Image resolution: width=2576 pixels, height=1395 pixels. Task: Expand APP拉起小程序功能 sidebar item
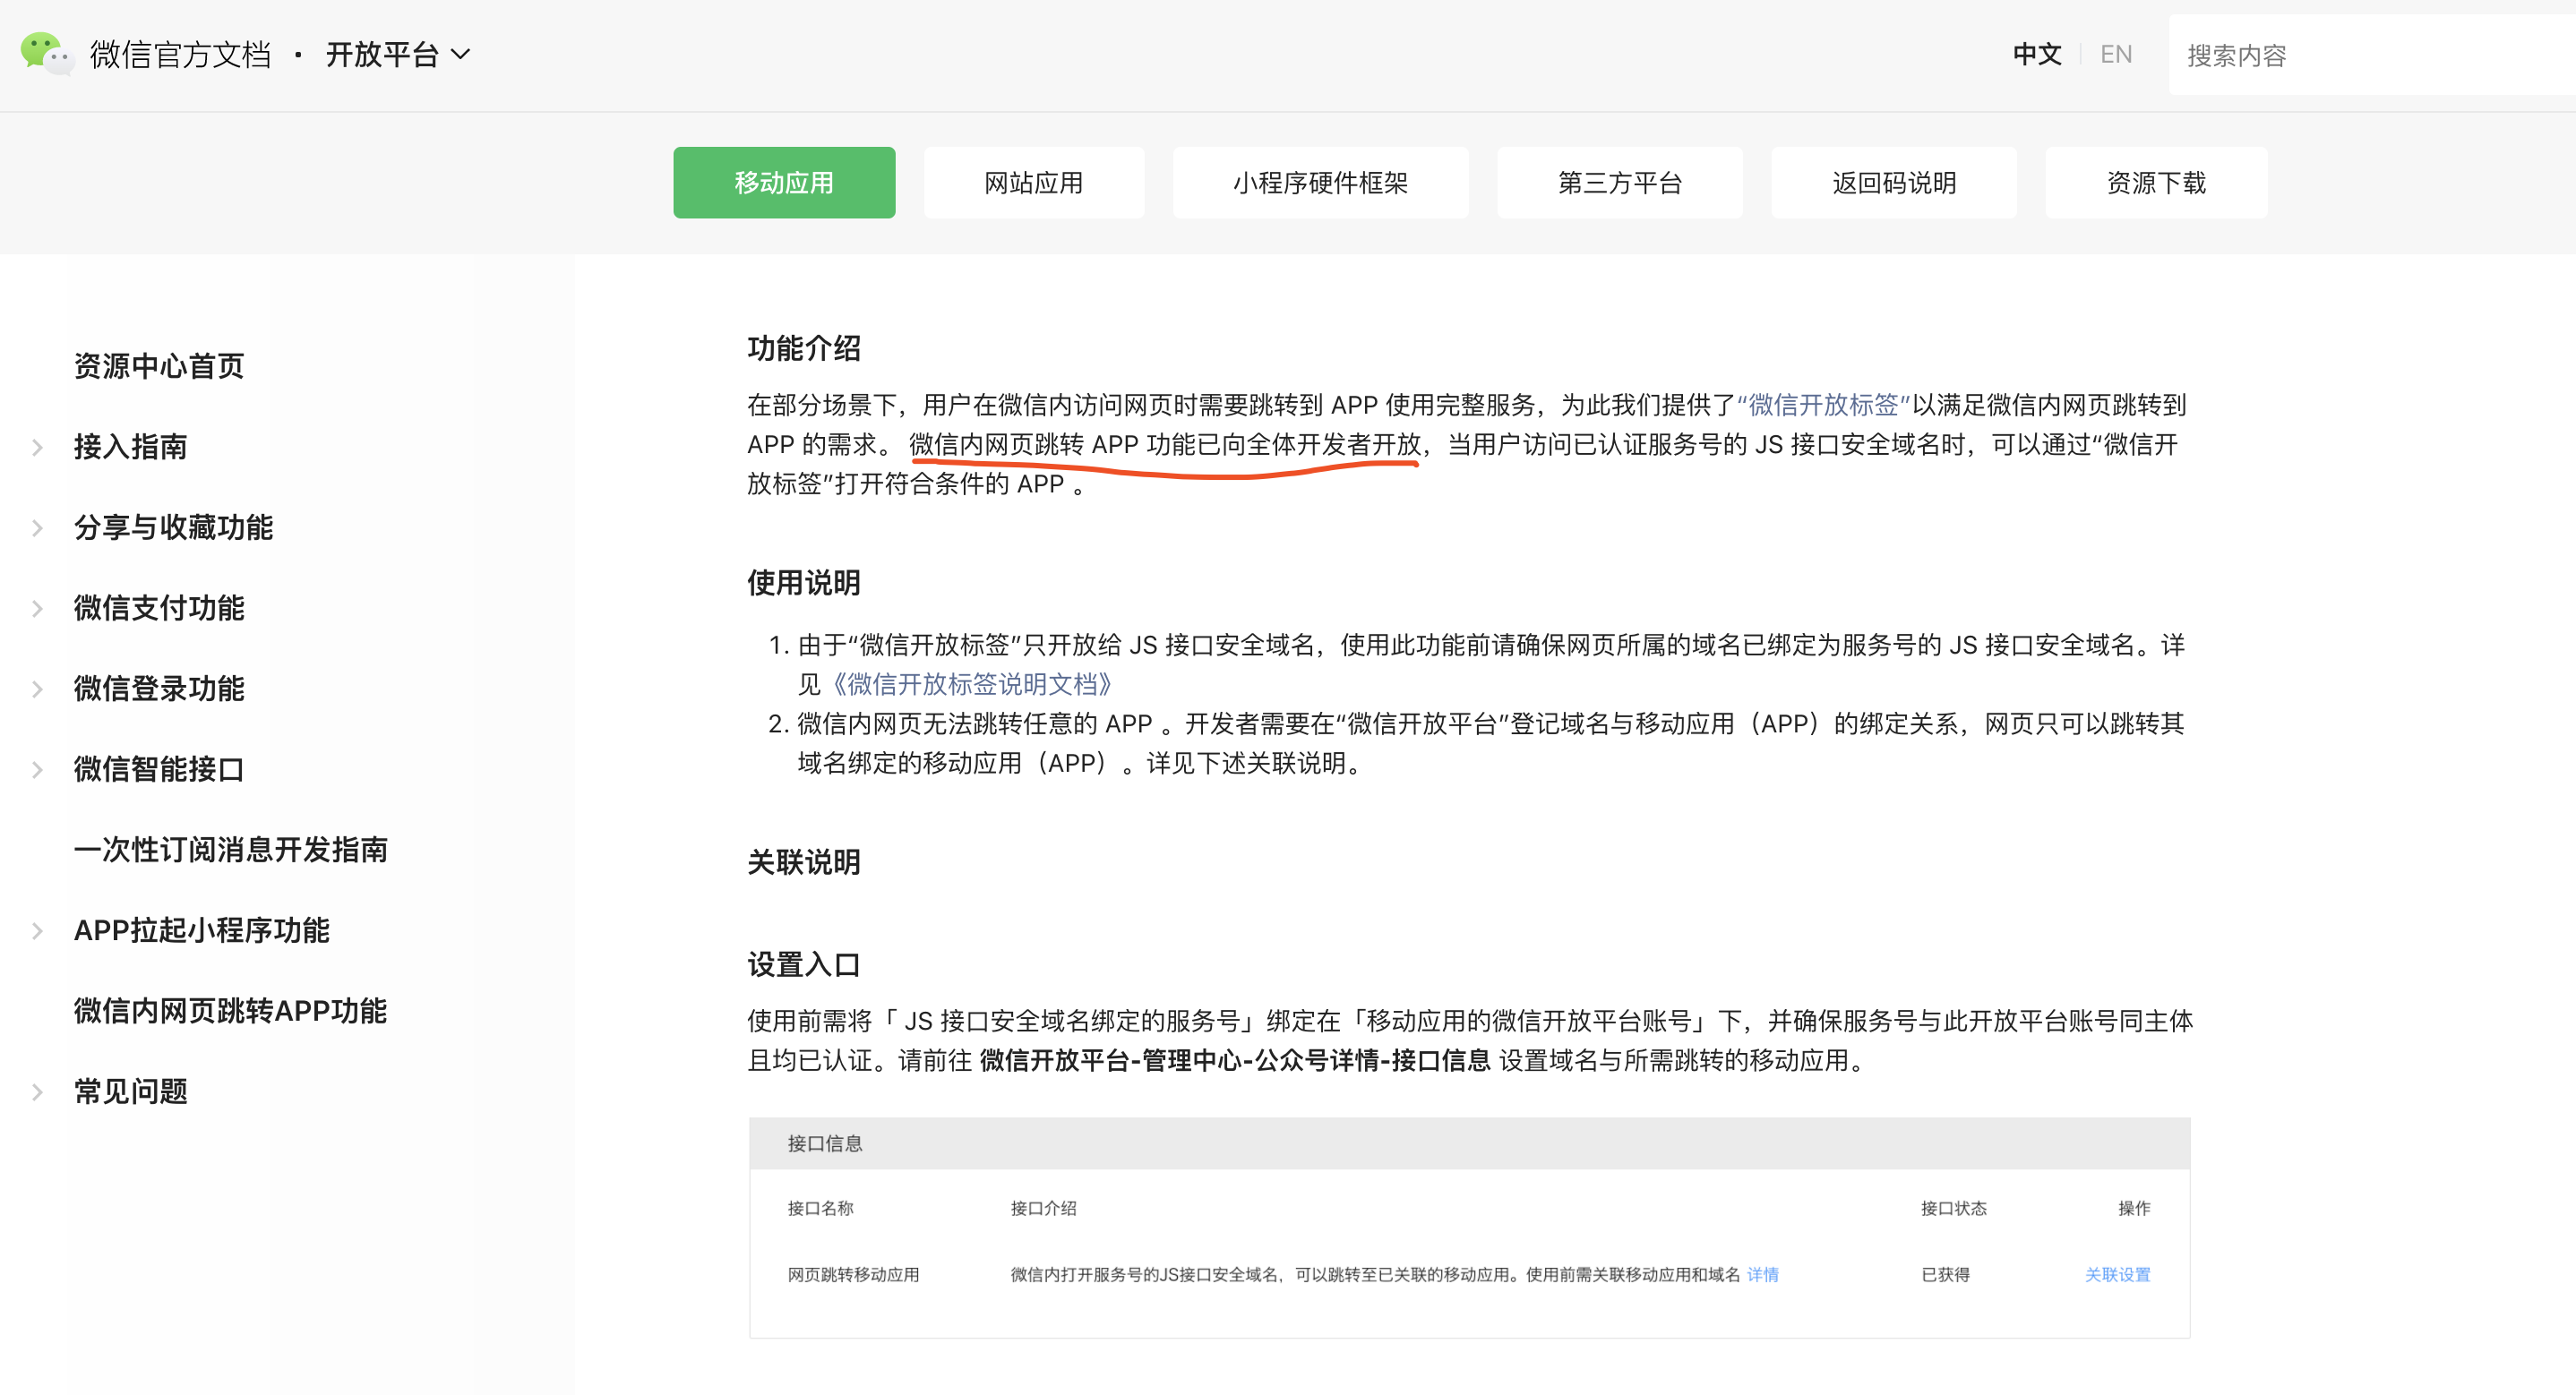click(x=37, y=931)
